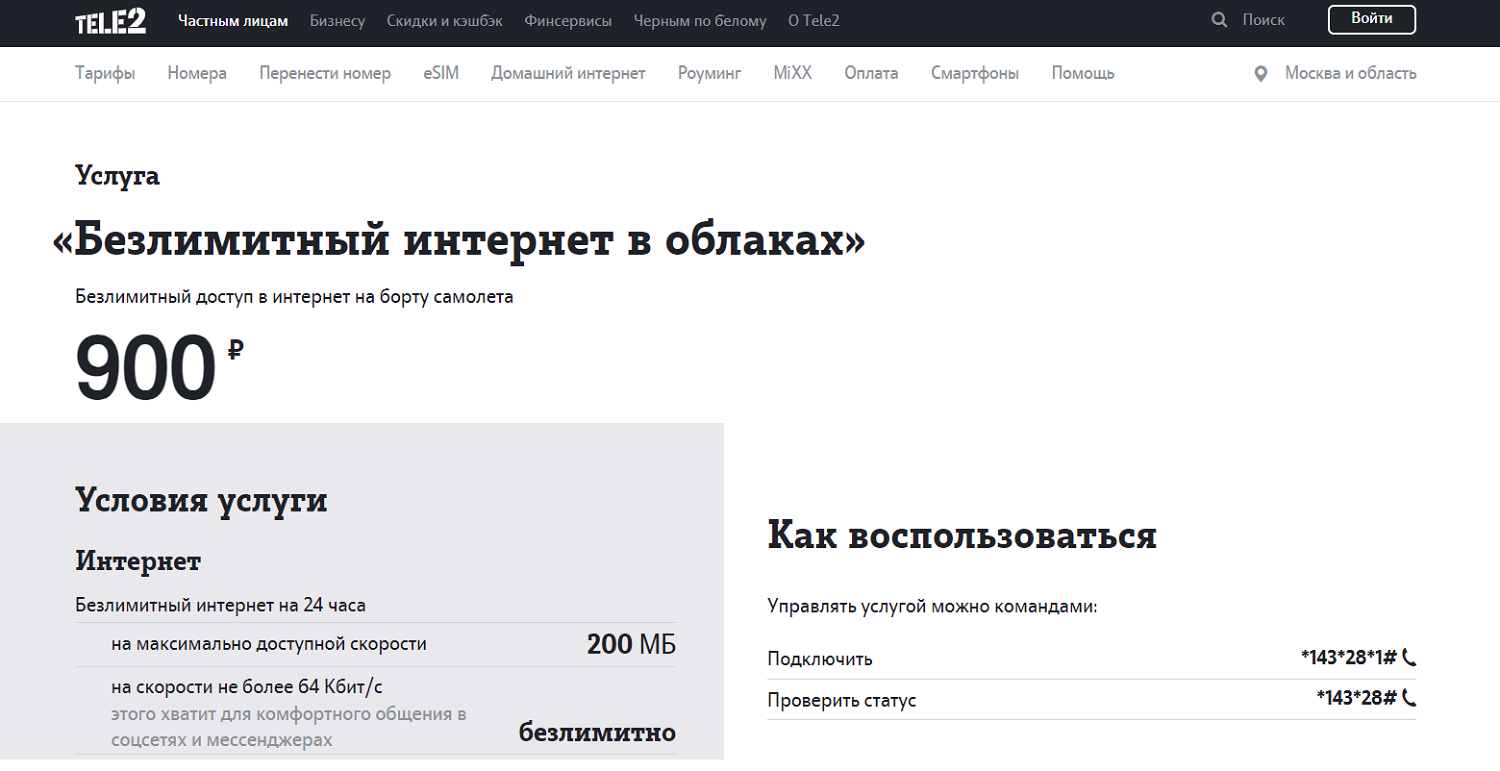Image resolution: width=1500 pixels, height=771 pixels.
Task: Go to the Оплата page
Action: 871,73
